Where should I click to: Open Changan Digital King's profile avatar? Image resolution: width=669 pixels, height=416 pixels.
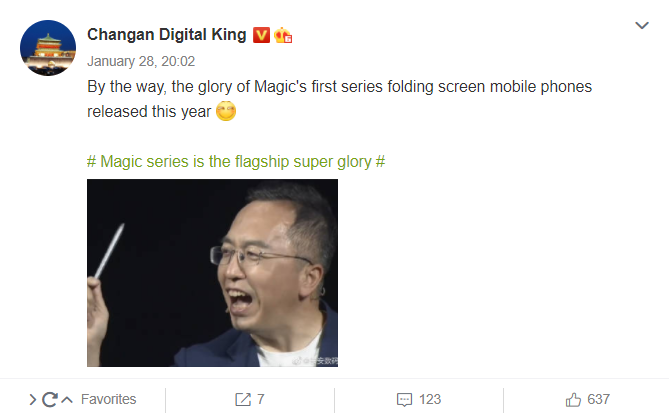48,48
